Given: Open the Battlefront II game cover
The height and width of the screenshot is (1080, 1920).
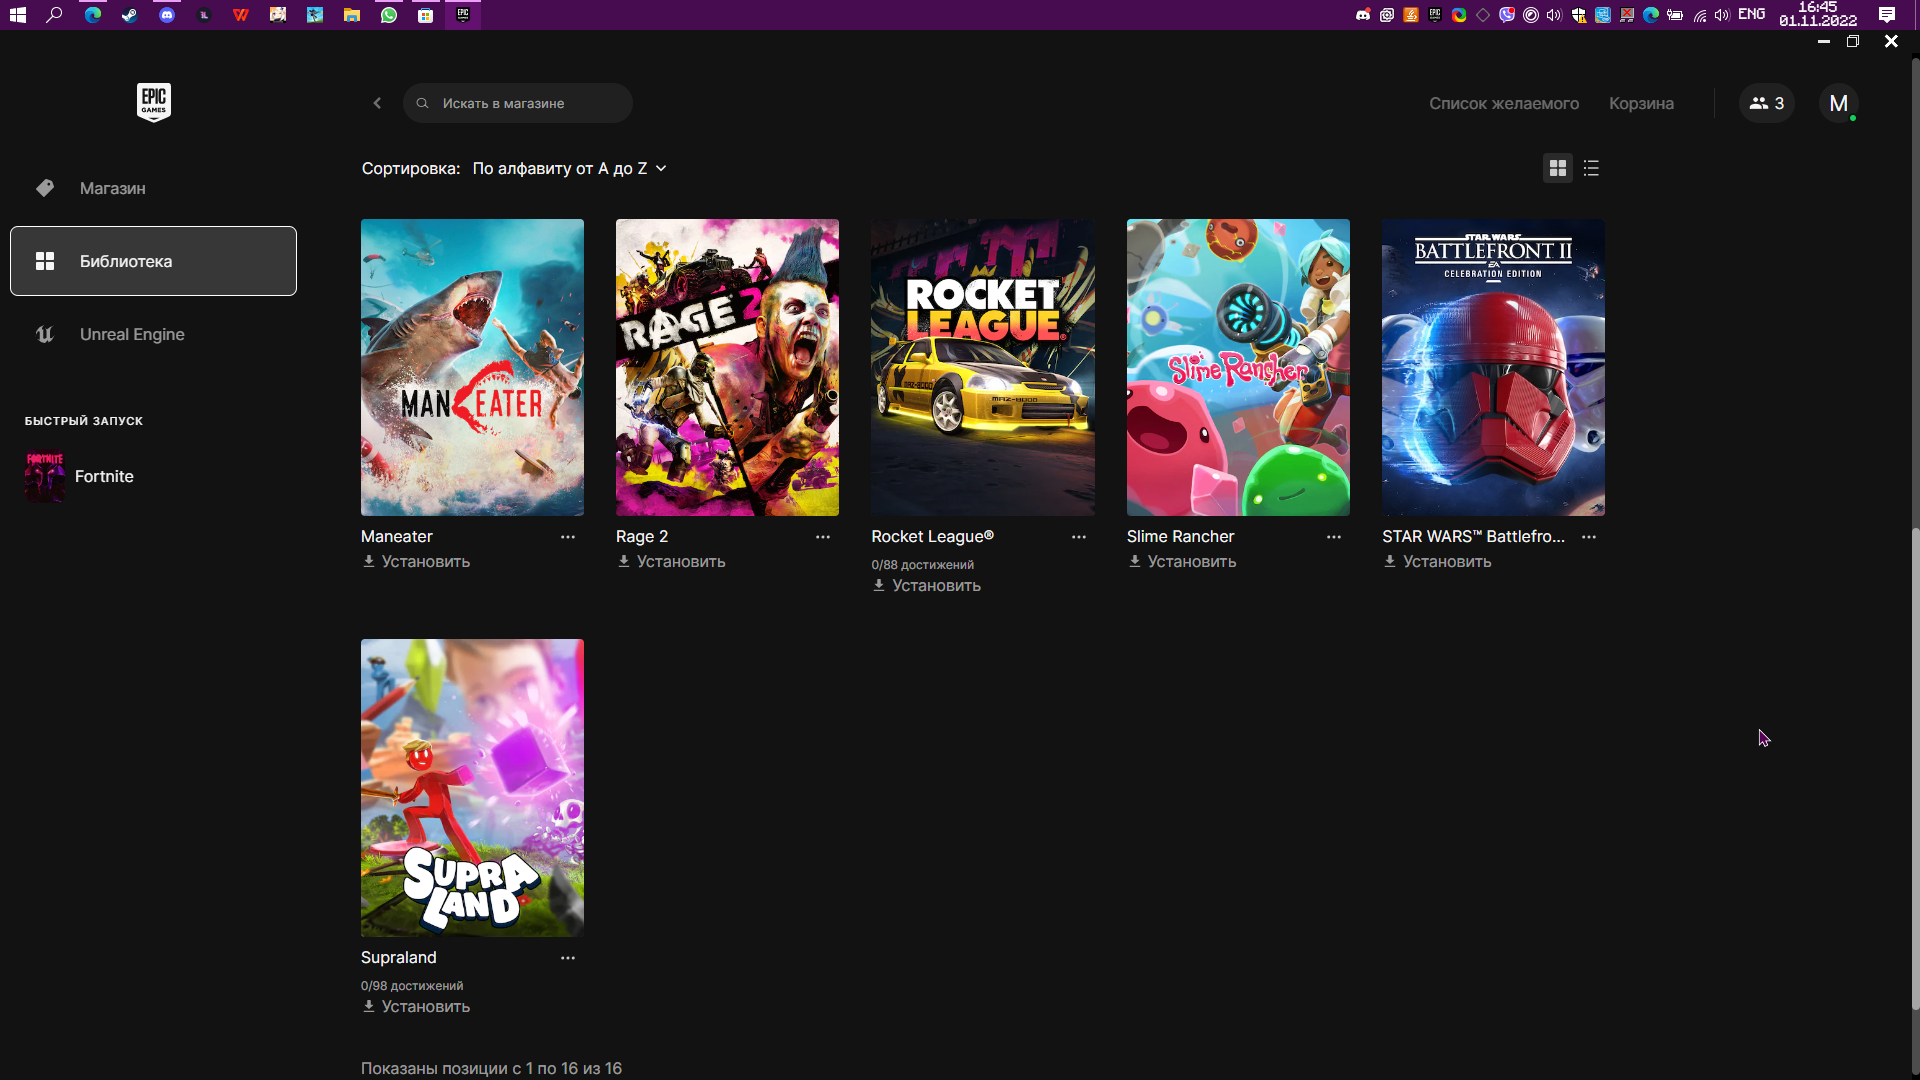Looking at the screenshot, I should point(1493,367).
